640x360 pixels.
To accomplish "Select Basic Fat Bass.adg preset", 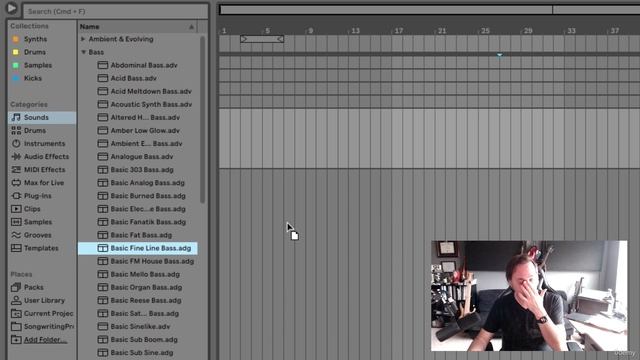I will (x=141, y=235).
